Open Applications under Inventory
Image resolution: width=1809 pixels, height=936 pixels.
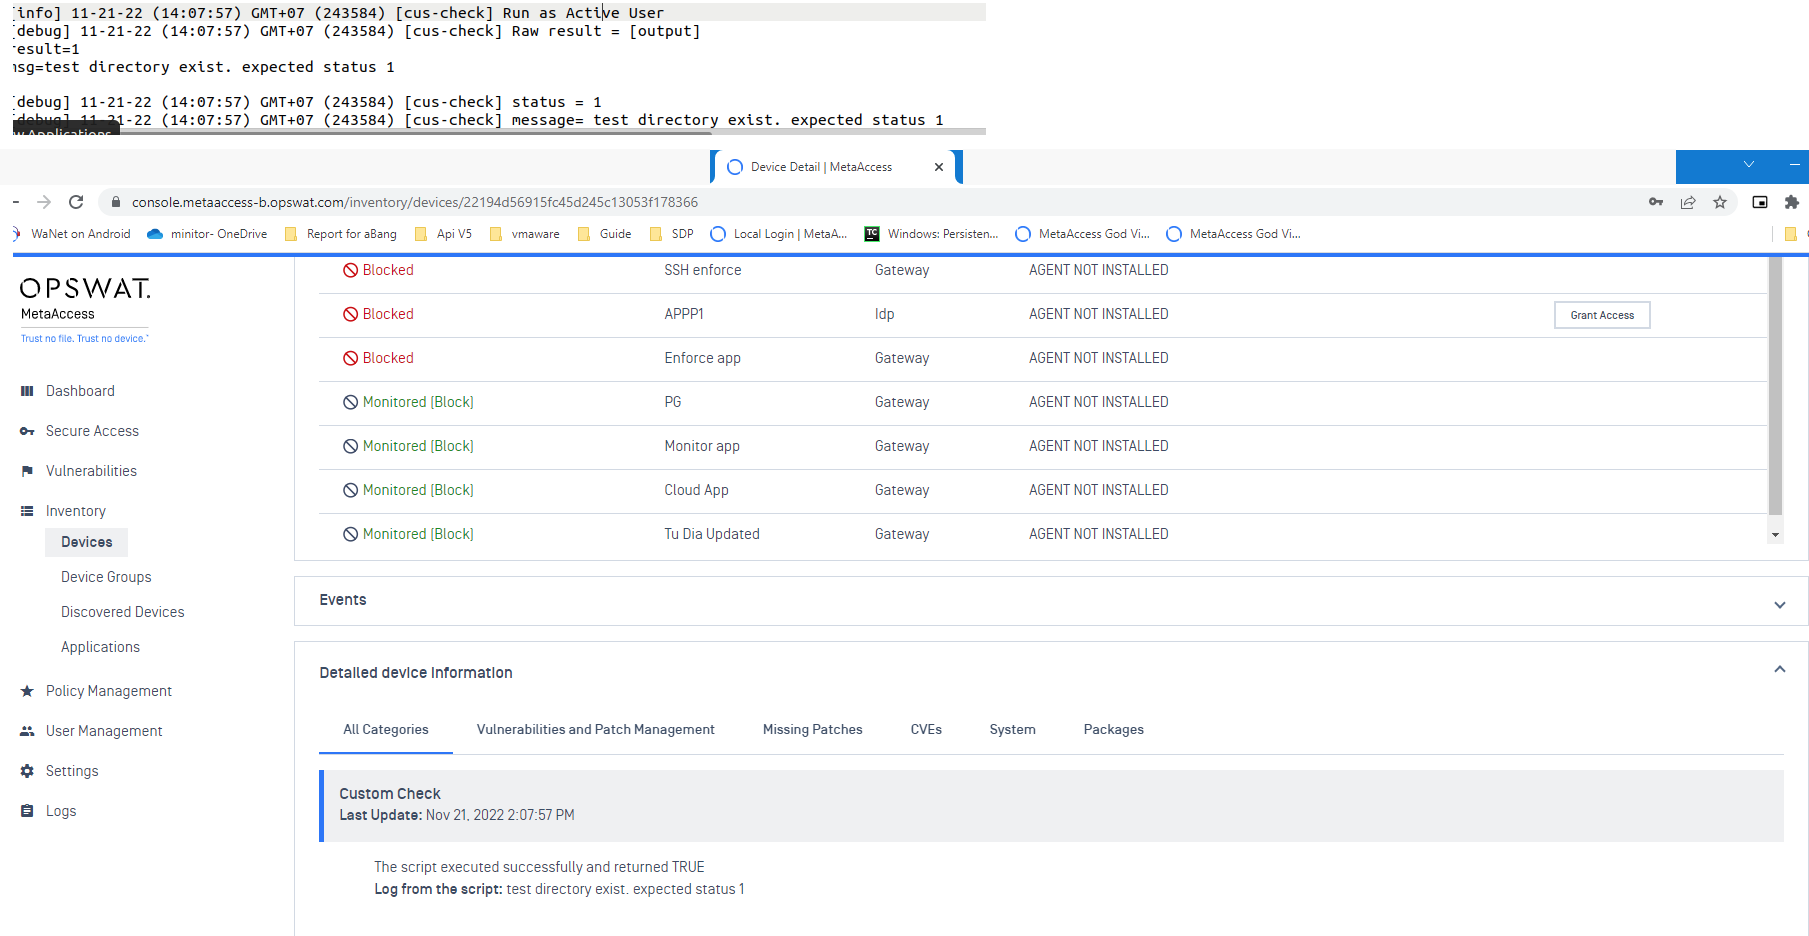[101, 647]
